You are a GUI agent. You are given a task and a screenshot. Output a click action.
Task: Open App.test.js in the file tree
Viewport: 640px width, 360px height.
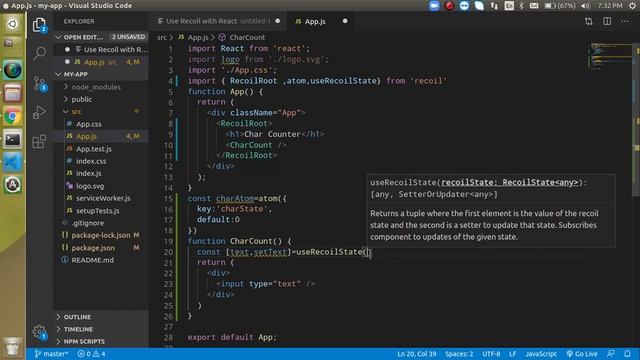tap(94, 149)
